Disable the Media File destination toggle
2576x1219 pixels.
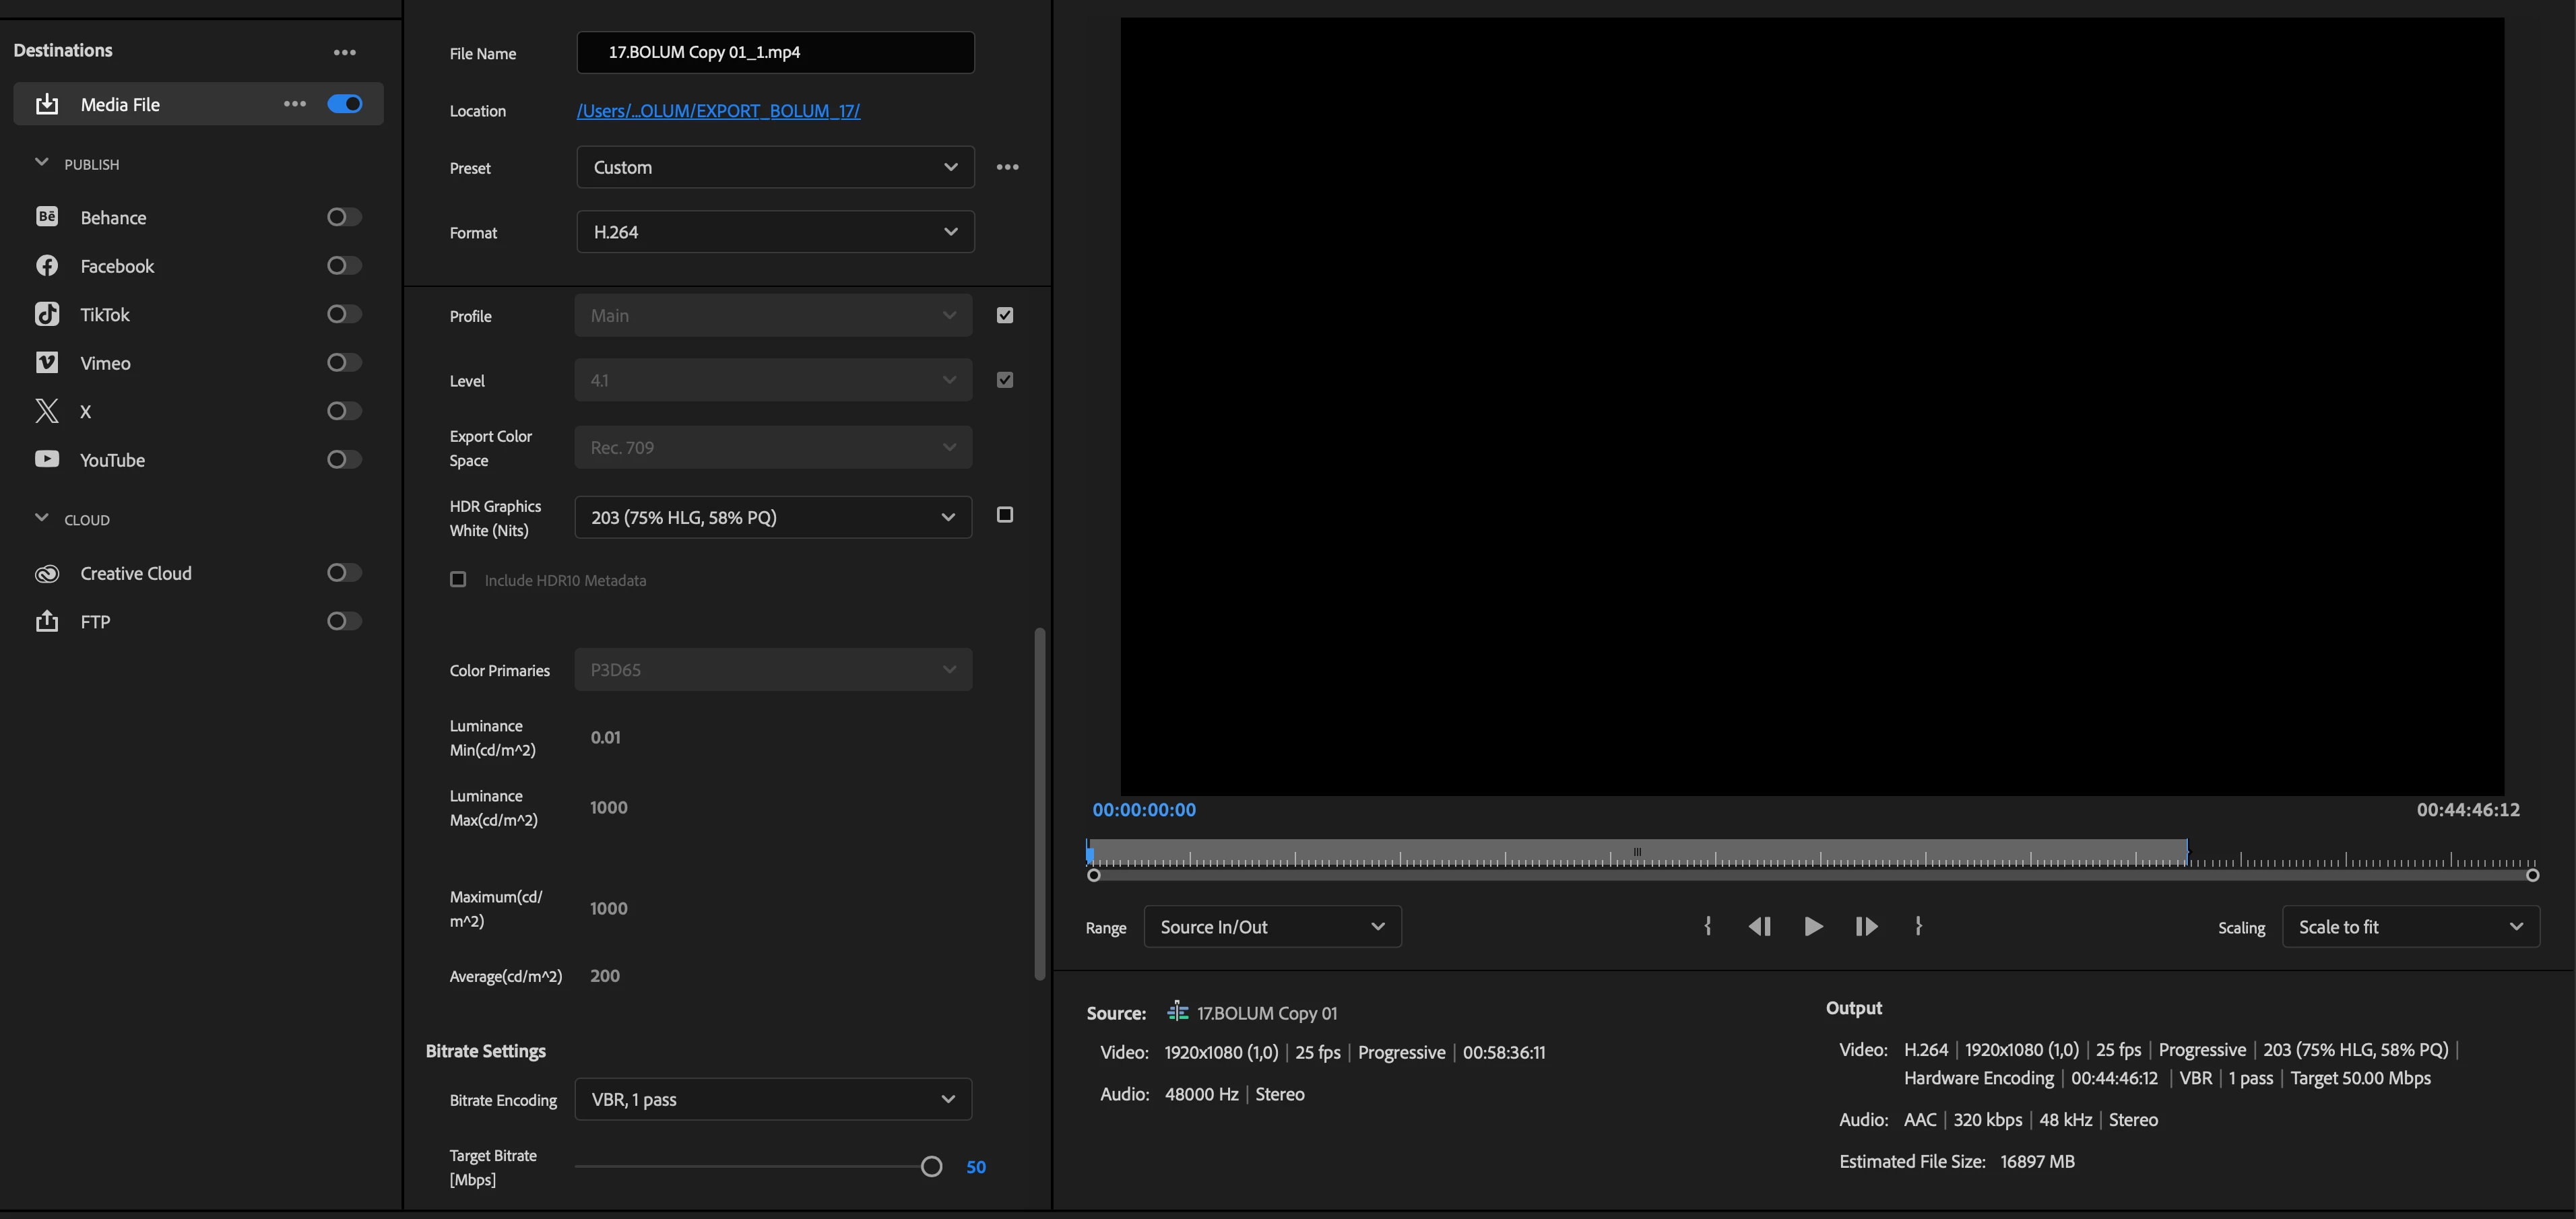[x=345, y=104]
